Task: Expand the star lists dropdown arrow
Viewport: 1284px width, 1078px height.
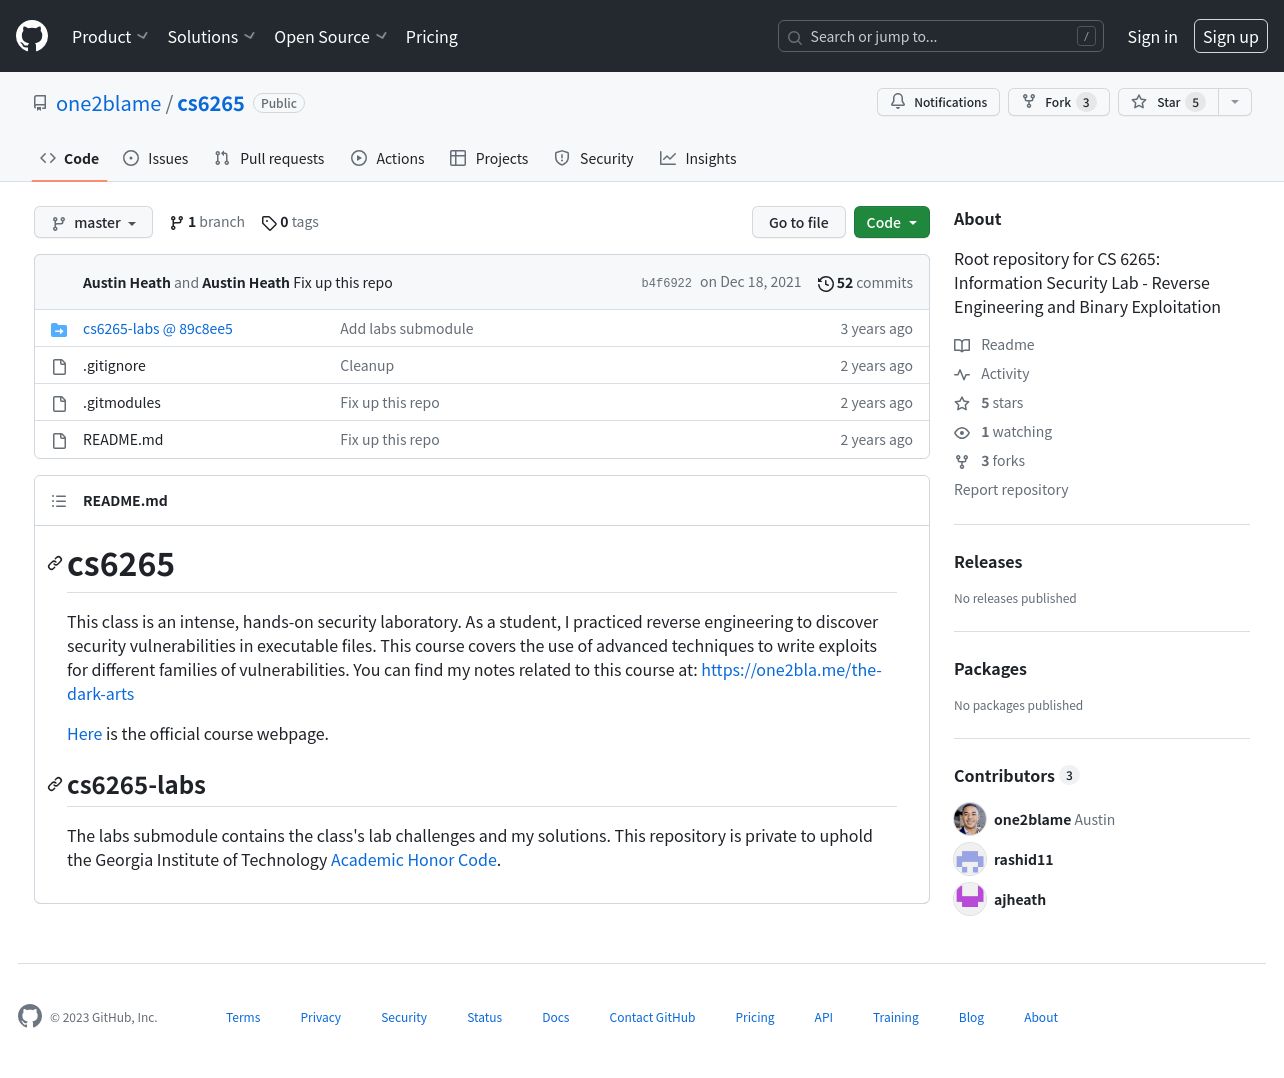Action: pos(1235,102)
